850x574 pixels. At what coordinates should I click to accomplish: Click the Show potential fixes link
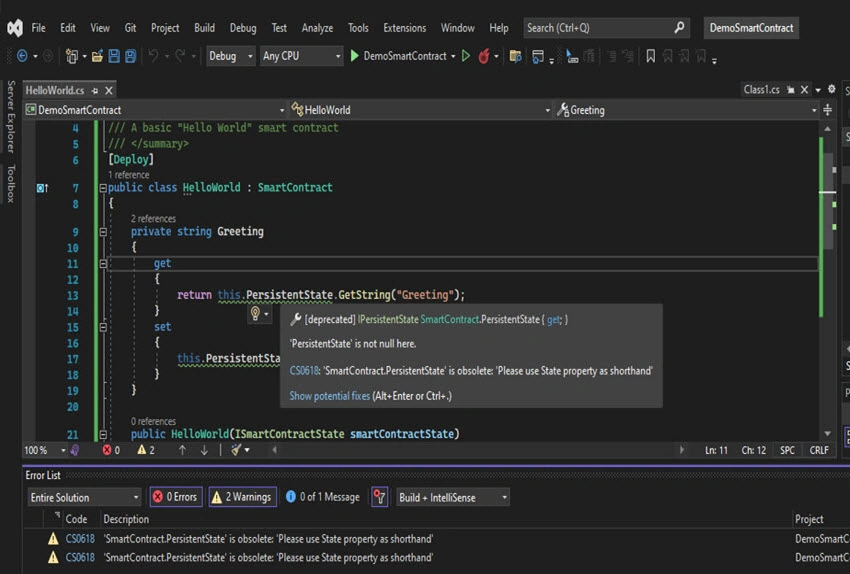pyautogui.click(x=330, y=396)
